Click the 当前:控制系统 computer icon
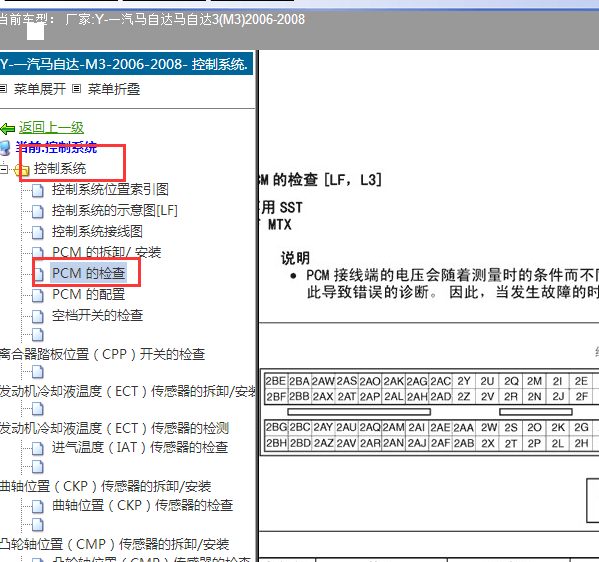Image resolution: width=599 pixels, height=562 pixels. 5,148
